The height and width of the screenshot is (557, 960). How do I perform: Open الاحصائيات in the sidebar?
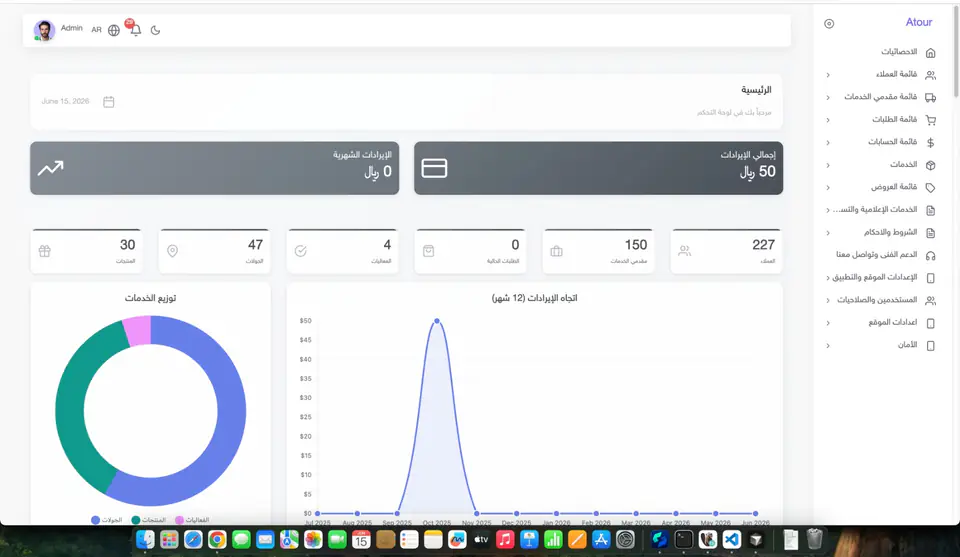(x=899, y=52)
